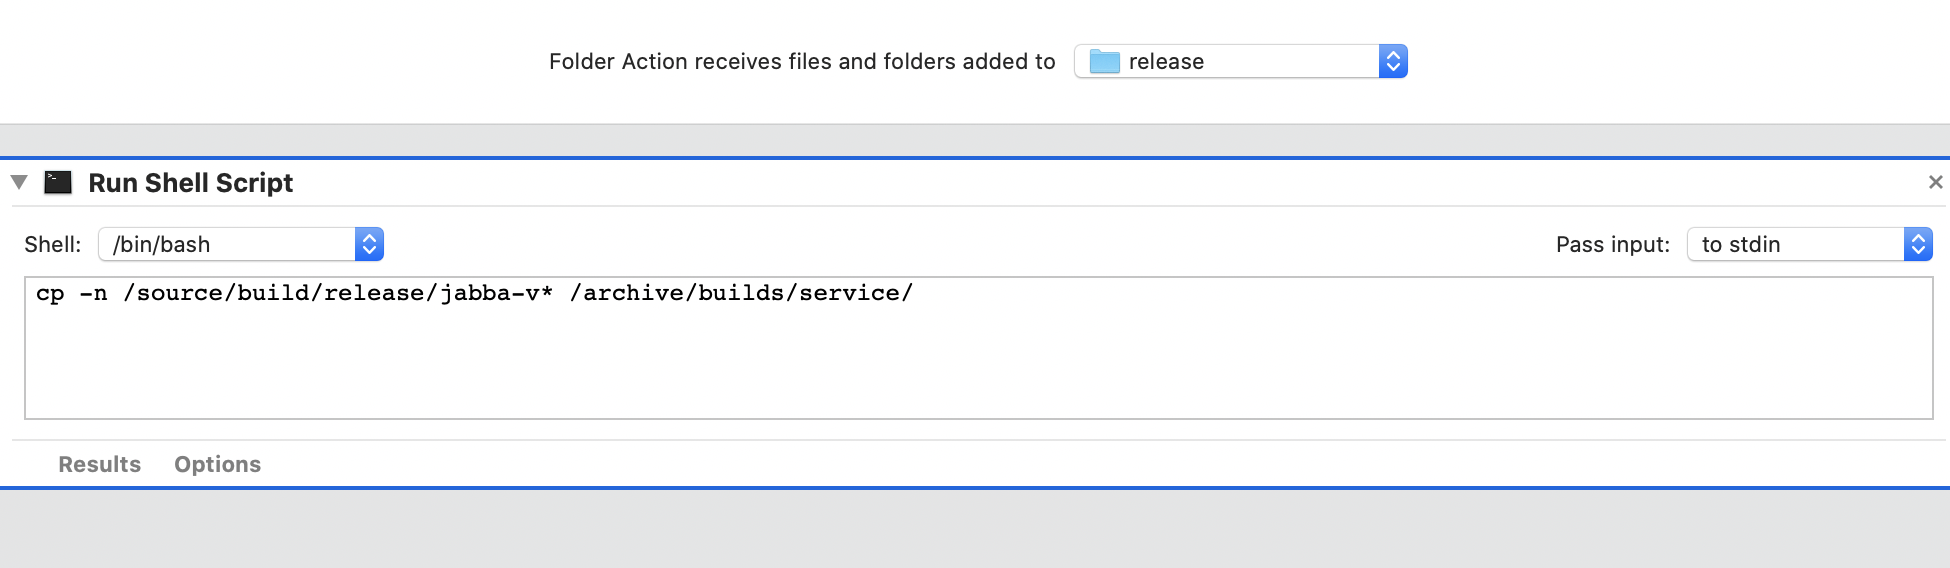The height and width of the screenshot is (568, 1950).
Task: Click the Shell: label
Action: 53,244
